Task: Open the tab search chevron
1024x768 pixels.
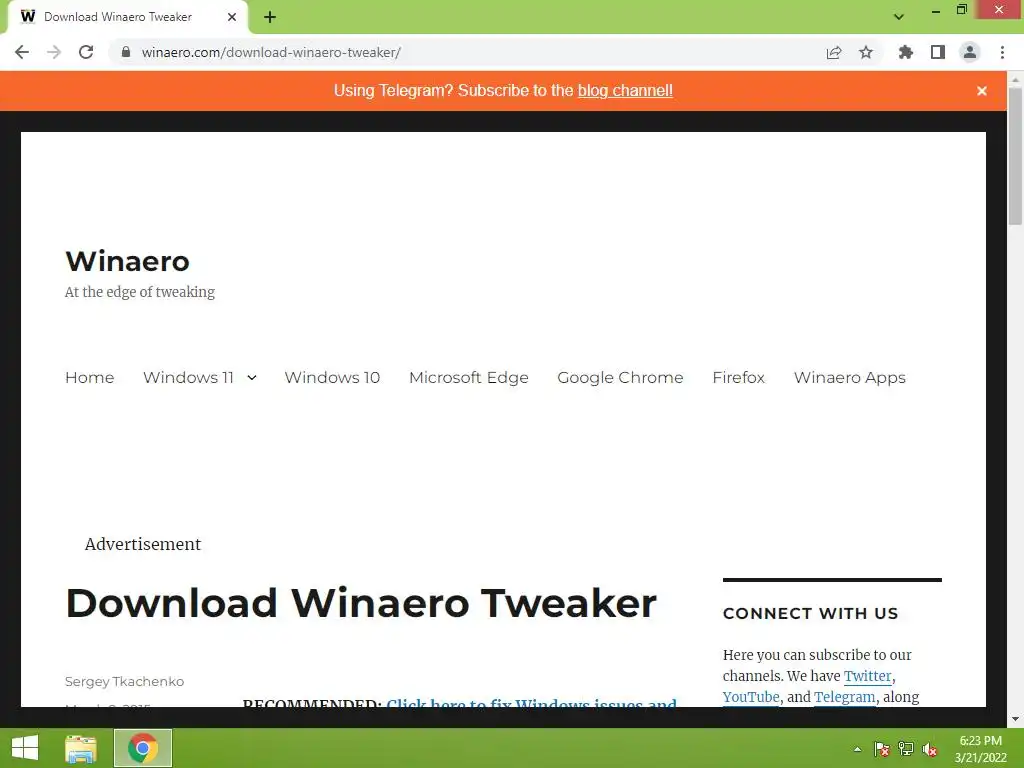Action: [x=899, y=17]
